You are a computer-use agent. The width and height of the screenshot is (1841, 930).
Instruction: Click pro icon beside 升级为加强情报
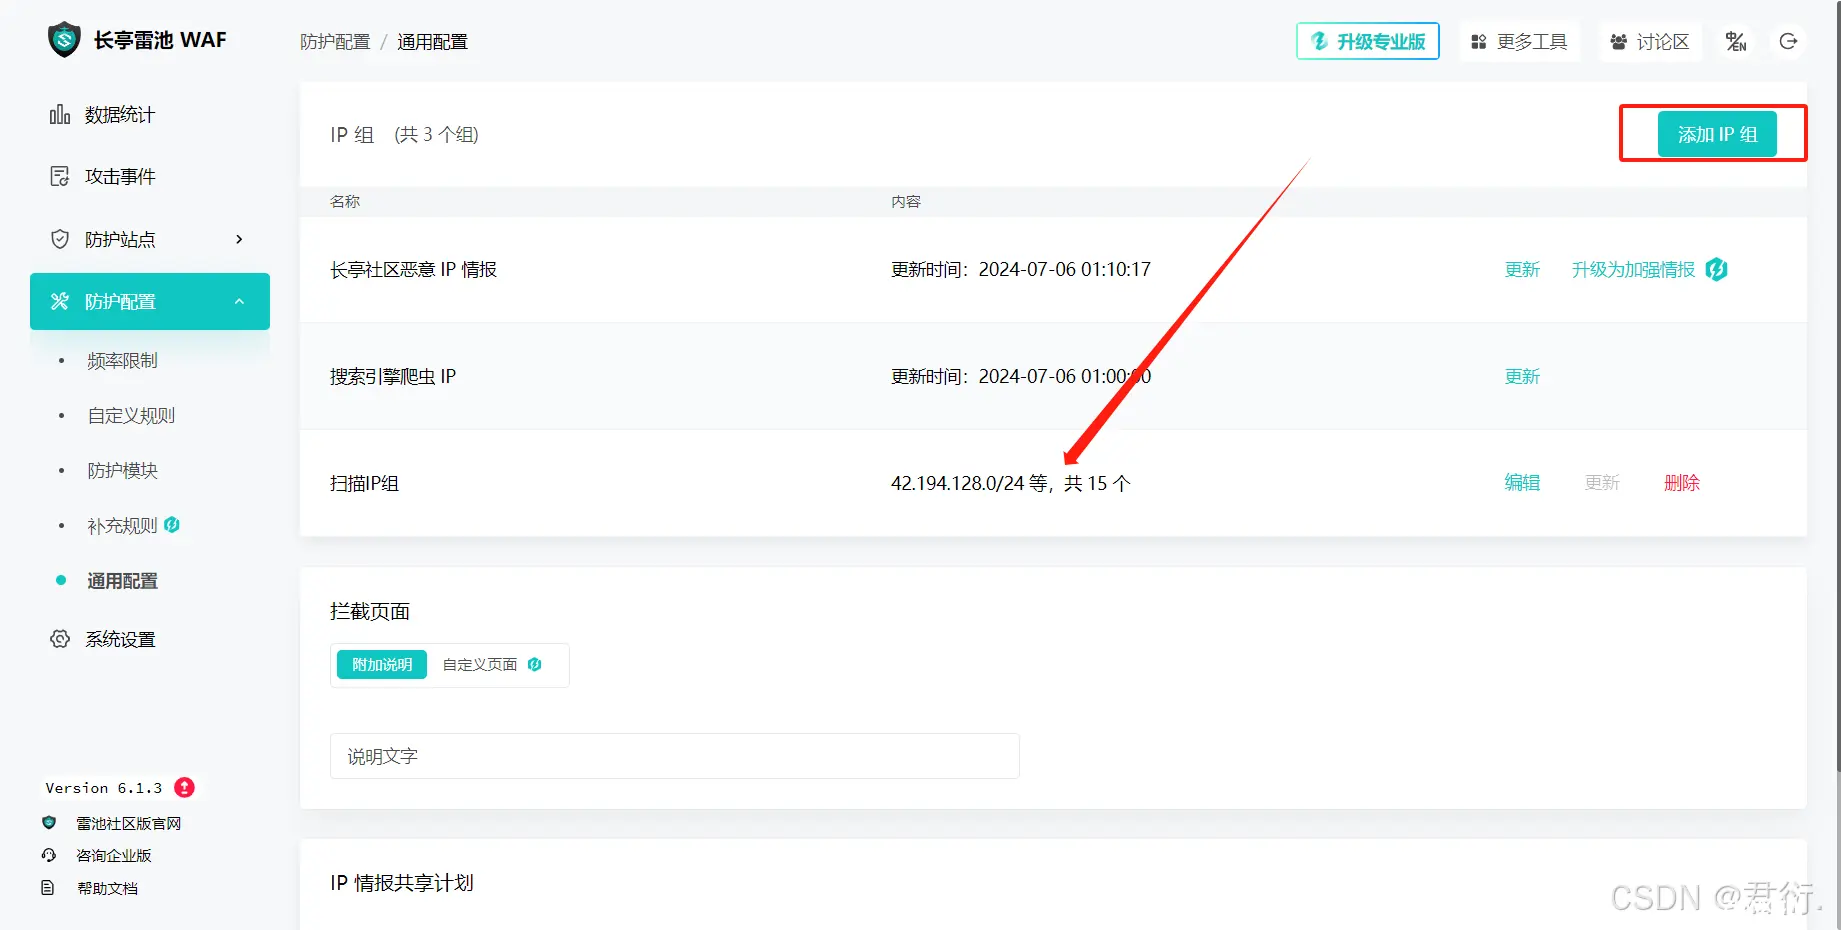pyautogui.click(x=1717, y=269)
